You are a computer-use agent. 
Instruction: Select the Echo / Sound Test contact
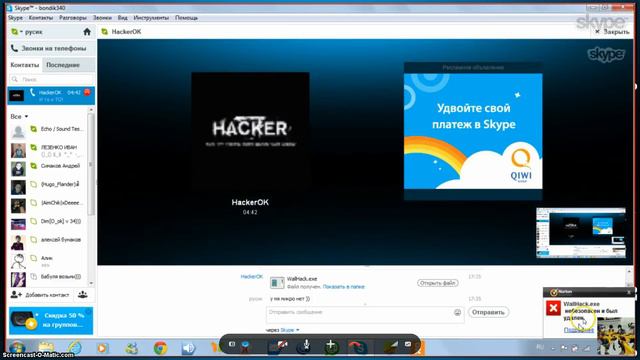coord(48,131)
